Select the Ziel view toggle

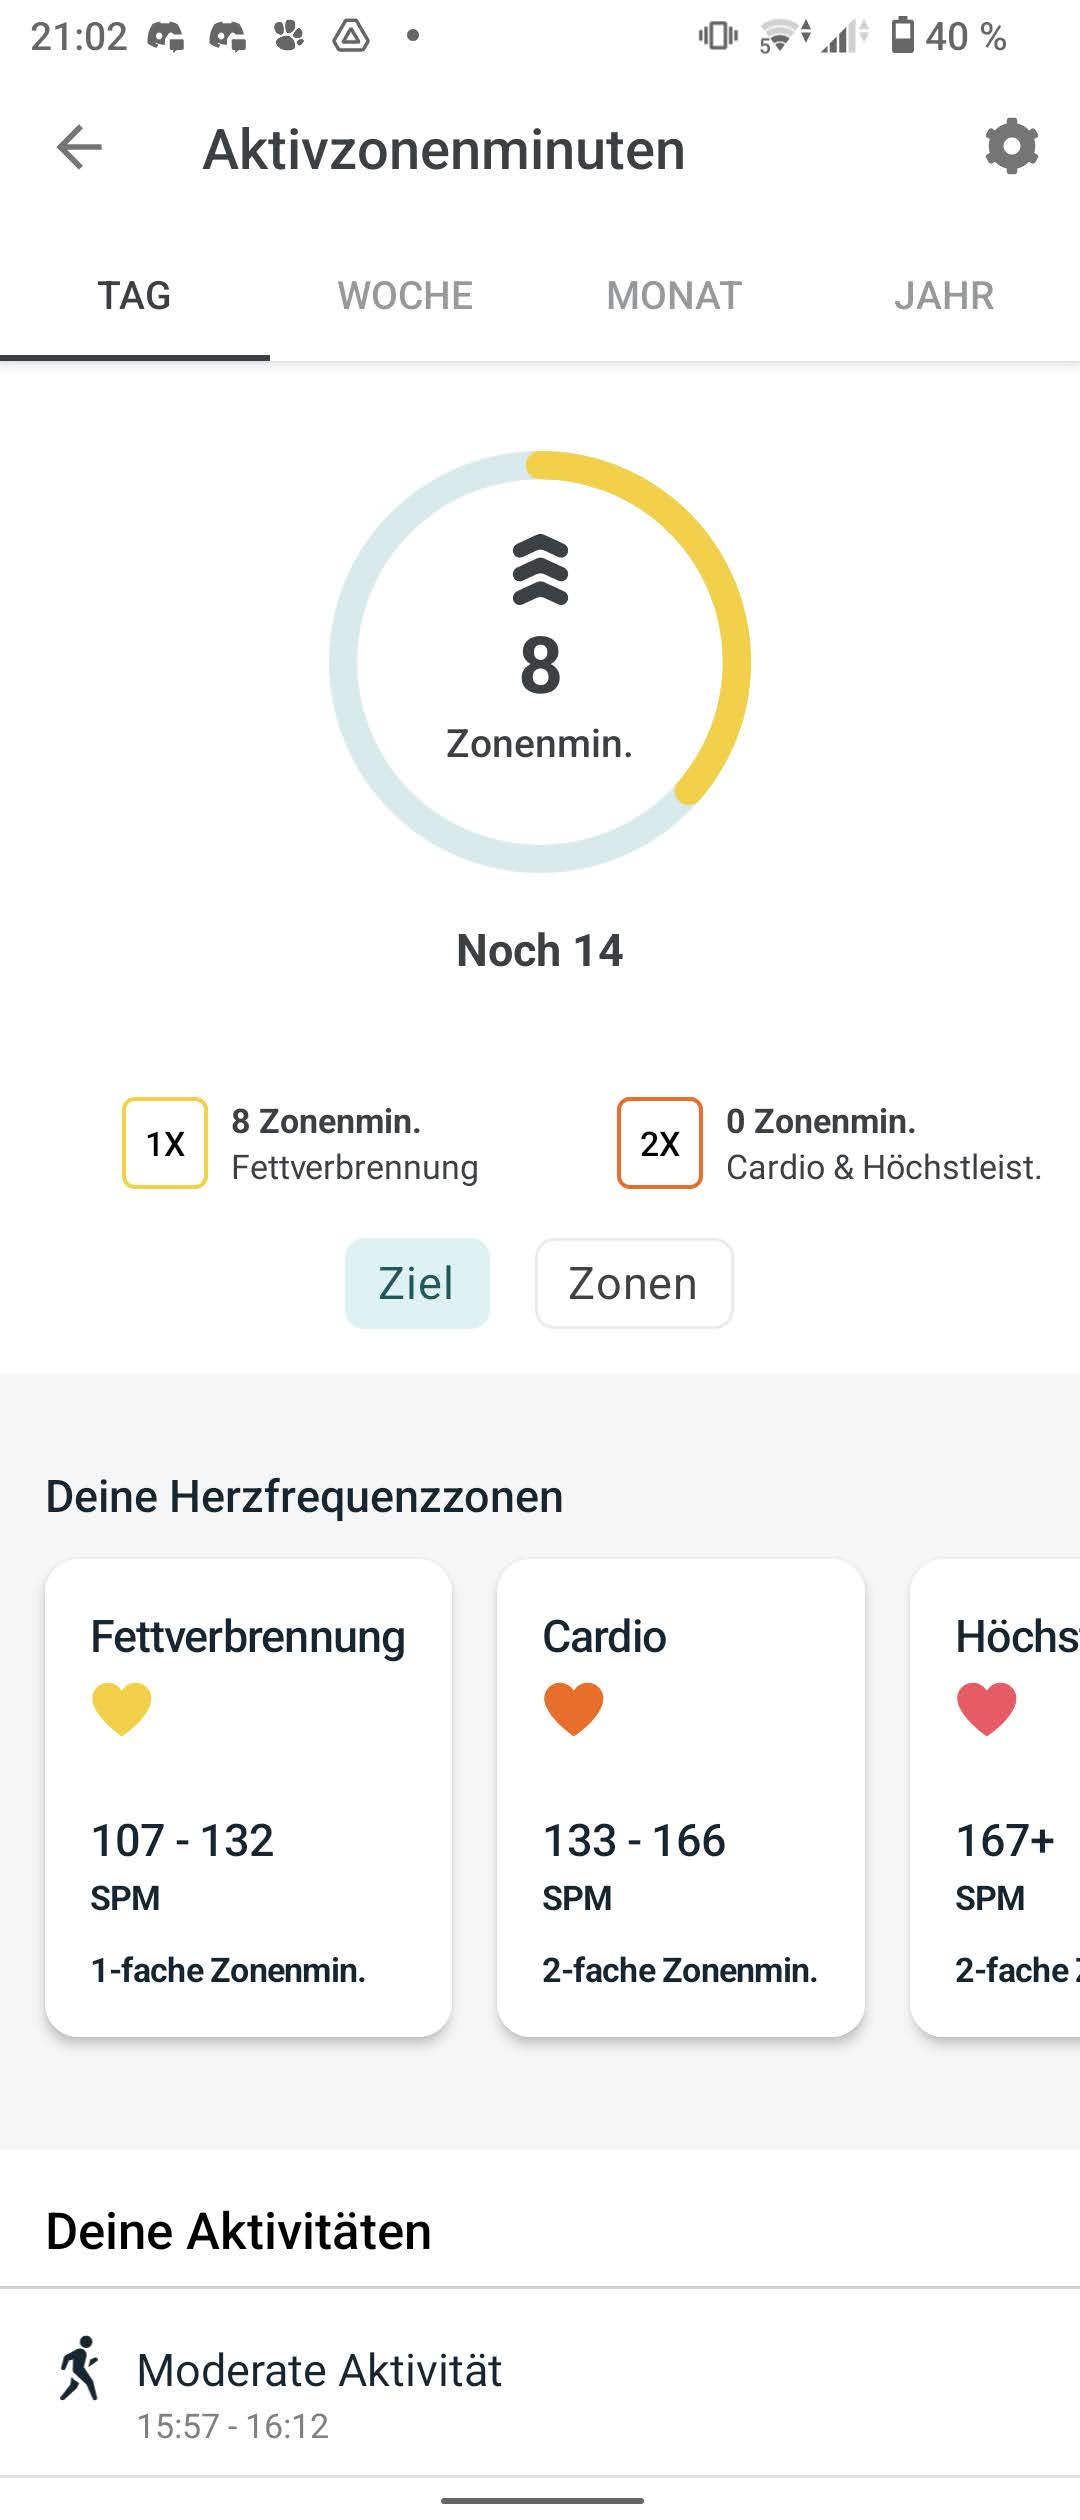coord(417,1283)
